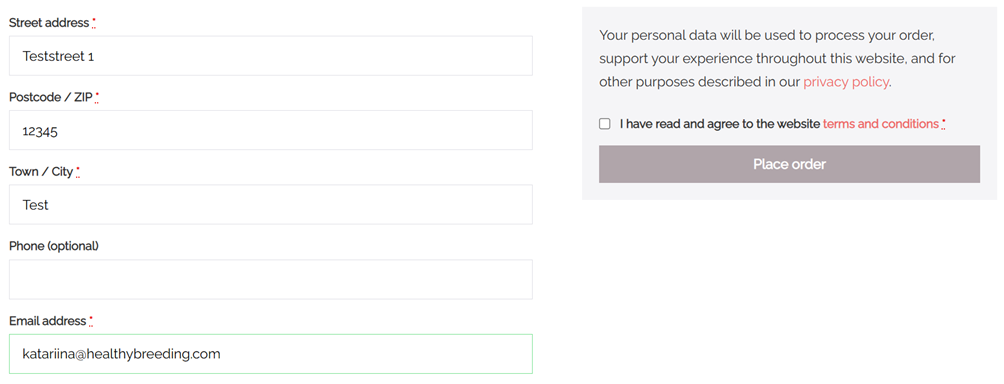Focus the Email address input field
Viewport: 1004px width, 384px height.
(271, 354)
